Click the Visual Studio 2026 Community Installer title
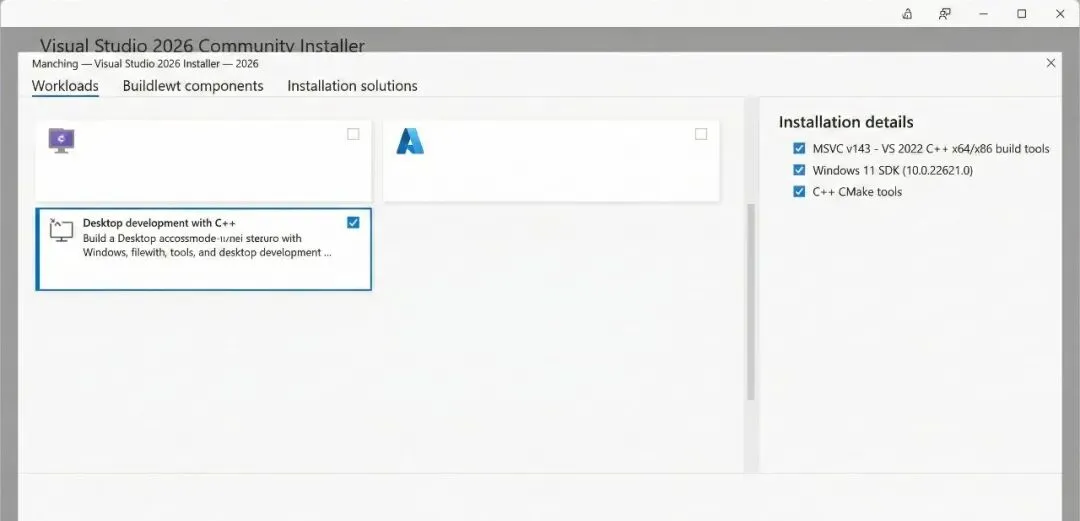This screenshot has height=521, width=1080. point(202,45)
